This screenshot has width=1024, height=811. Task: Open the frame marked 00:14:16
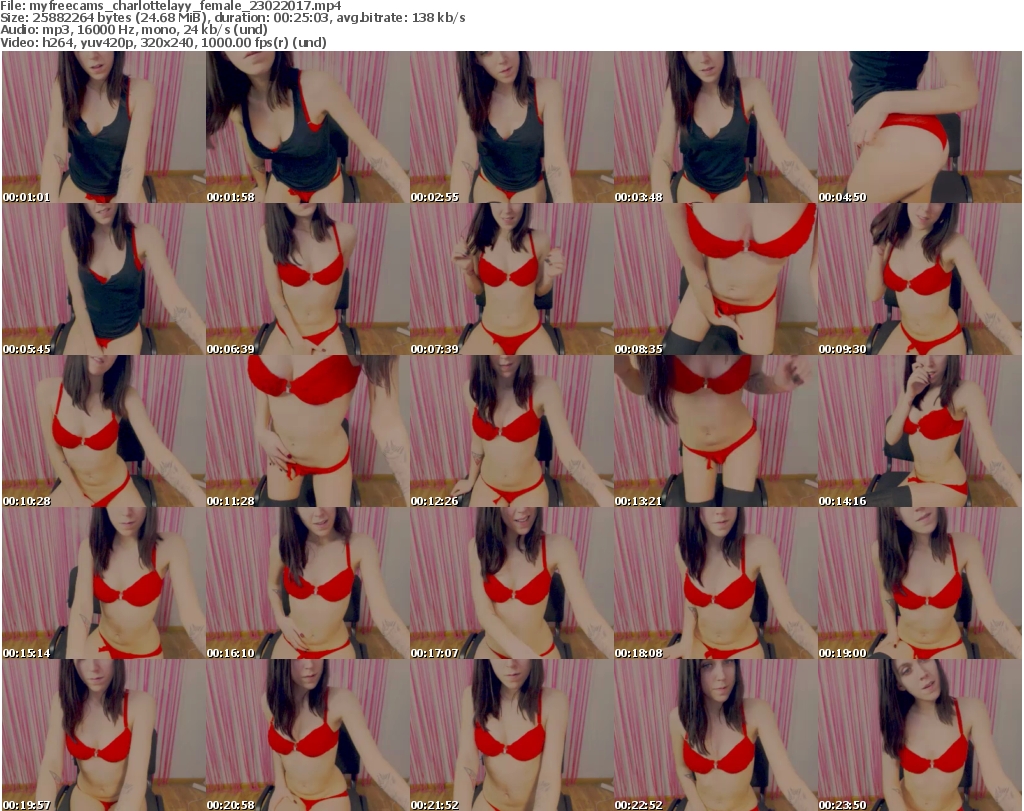click(920, 432)
